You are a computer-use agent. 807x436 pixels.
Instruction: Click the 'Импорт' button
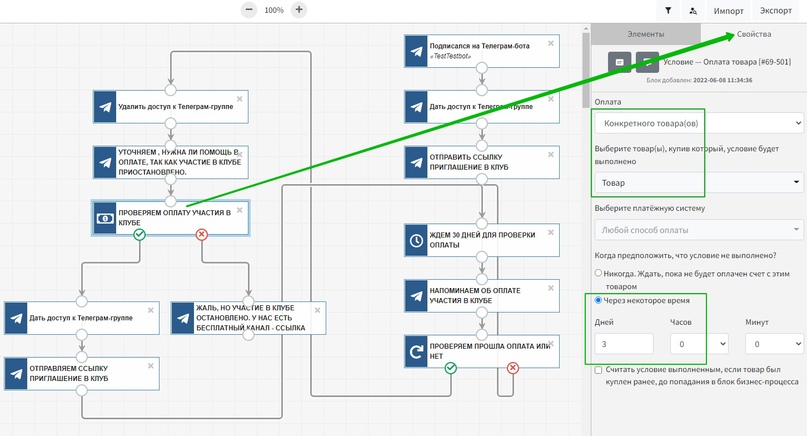click(728, 10)
